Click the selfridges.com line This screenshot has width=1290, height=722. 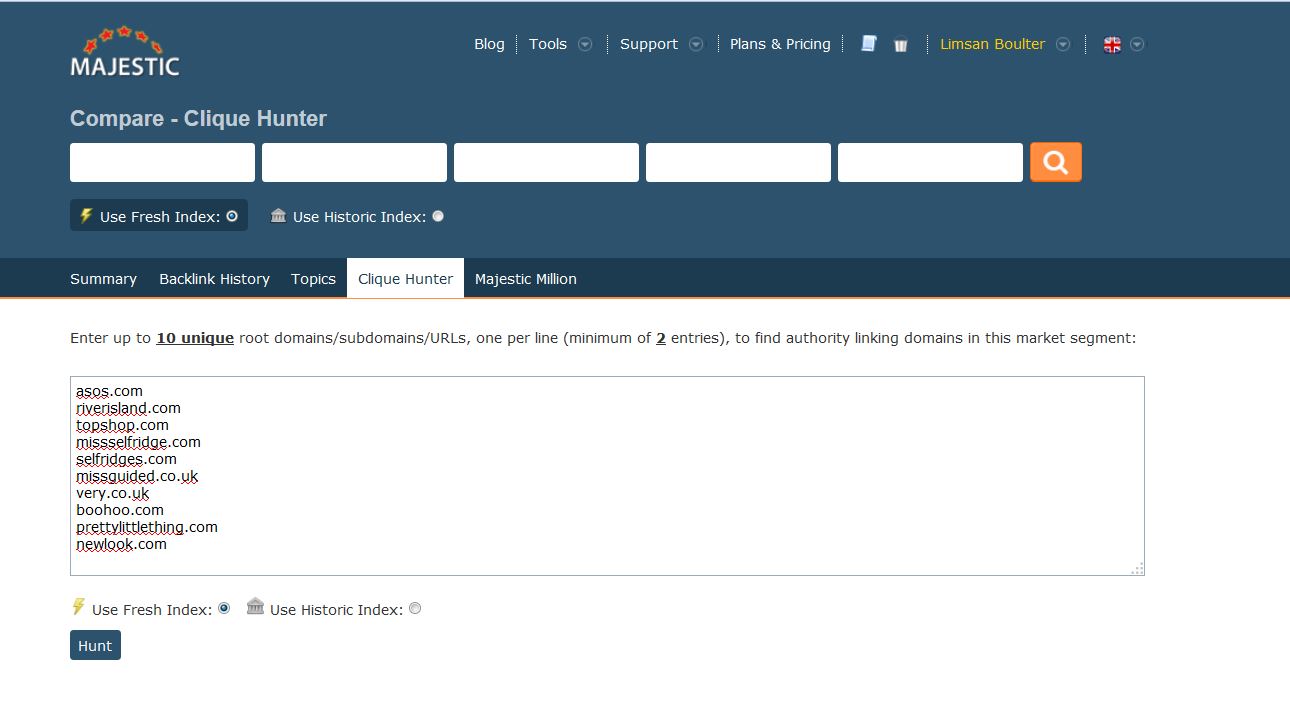tap(126, 459)
